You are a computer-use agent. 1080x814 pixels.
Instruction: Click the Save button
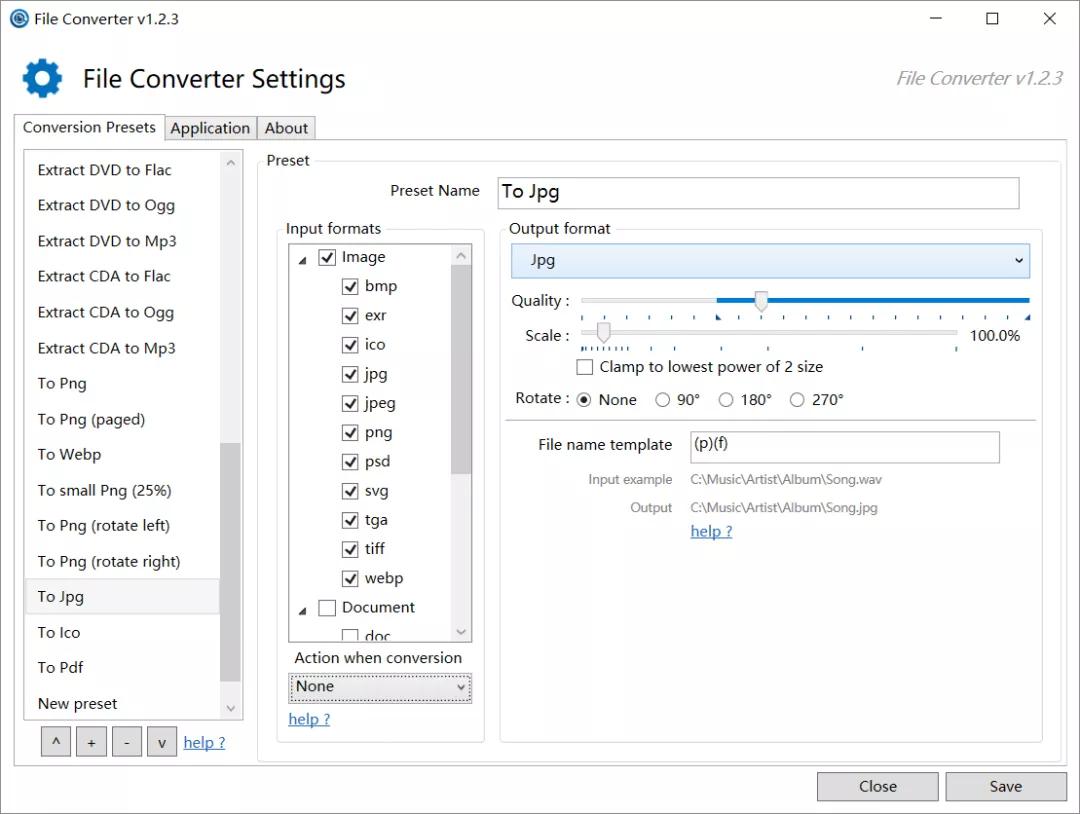click(1005, 786)
